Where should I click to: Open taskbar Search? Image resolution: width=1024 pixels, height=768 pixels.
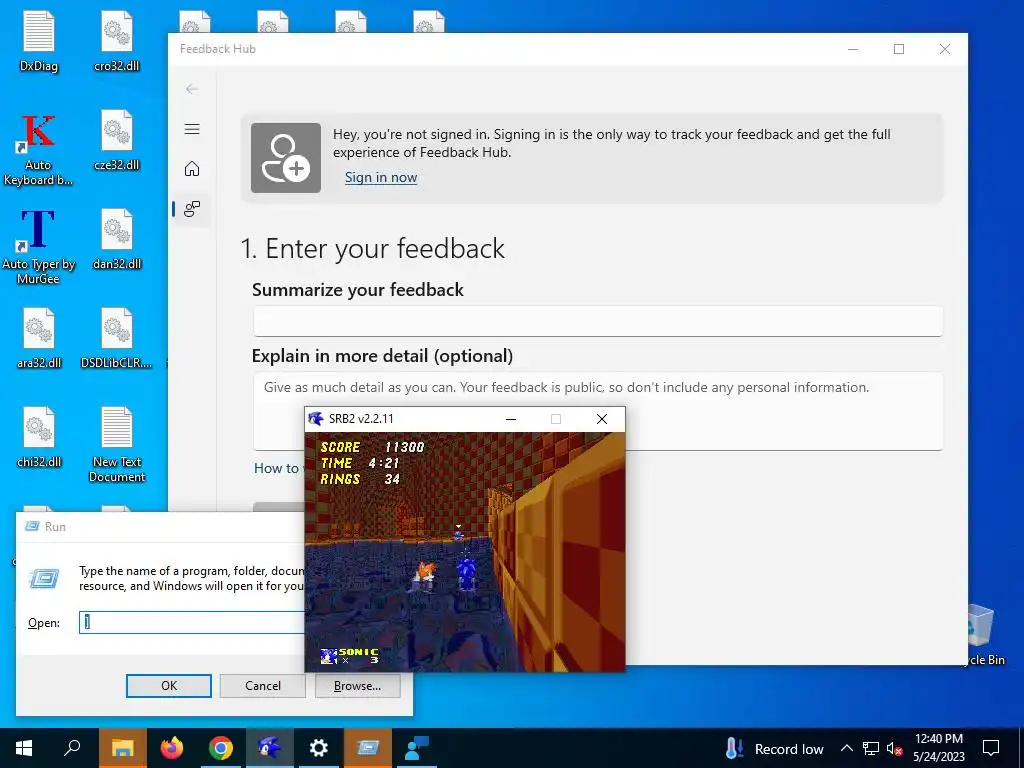72,748
